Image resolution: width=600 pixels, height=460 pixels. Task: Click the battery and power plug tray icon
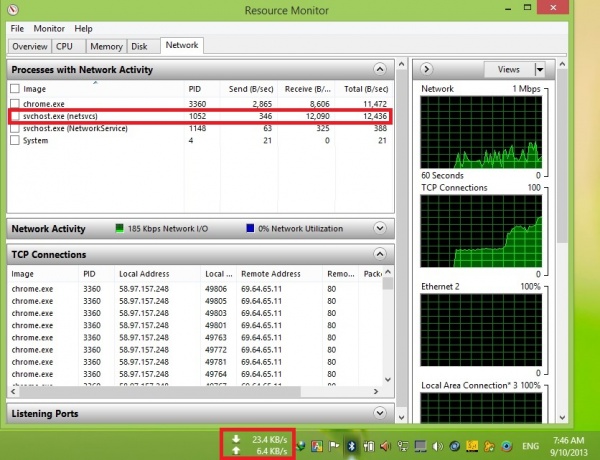coord(368,445)
